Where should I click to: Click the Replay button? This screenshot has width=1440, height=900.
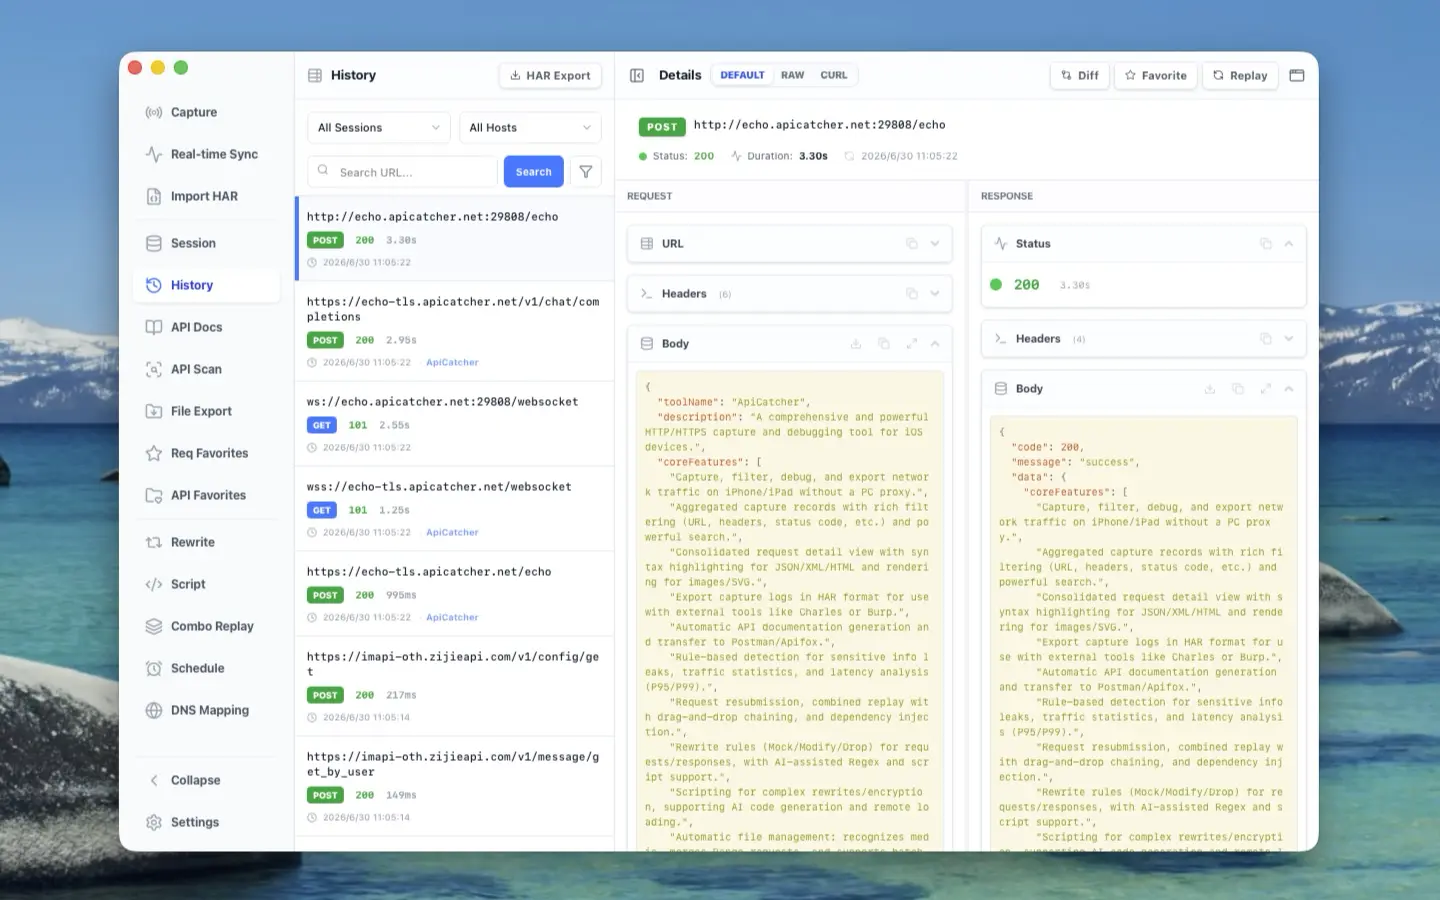click(1240, 75)
